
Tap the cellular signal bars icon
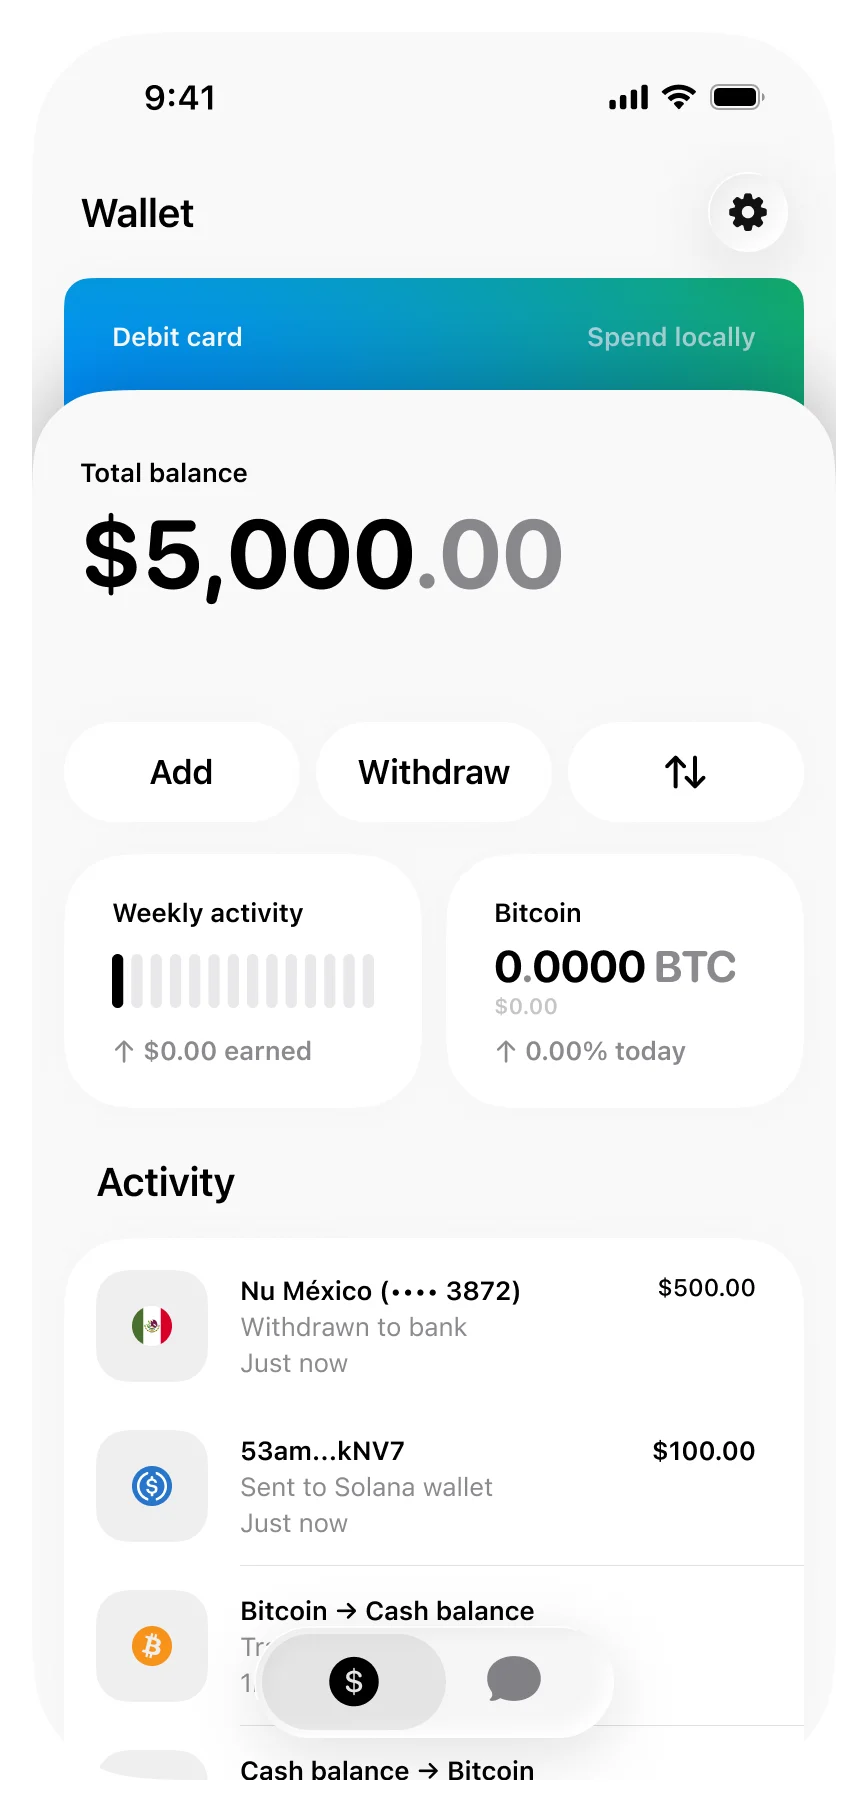[628, 97]
